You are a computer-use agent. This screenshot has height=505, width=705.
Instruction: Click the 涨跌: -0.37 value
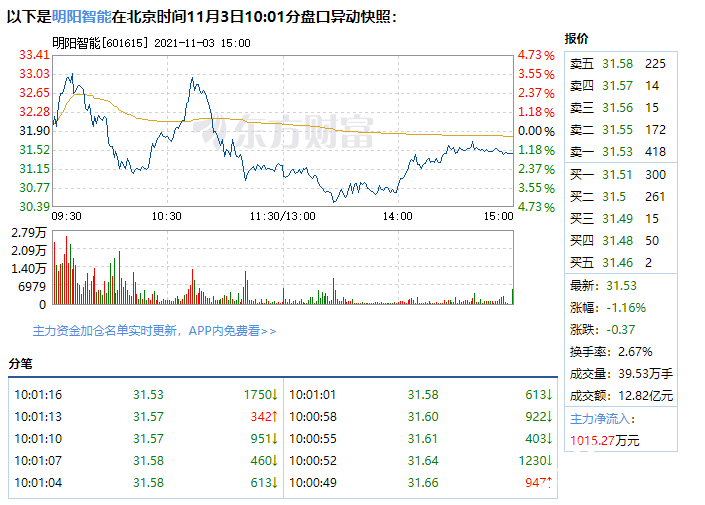[x=620, y=330]
